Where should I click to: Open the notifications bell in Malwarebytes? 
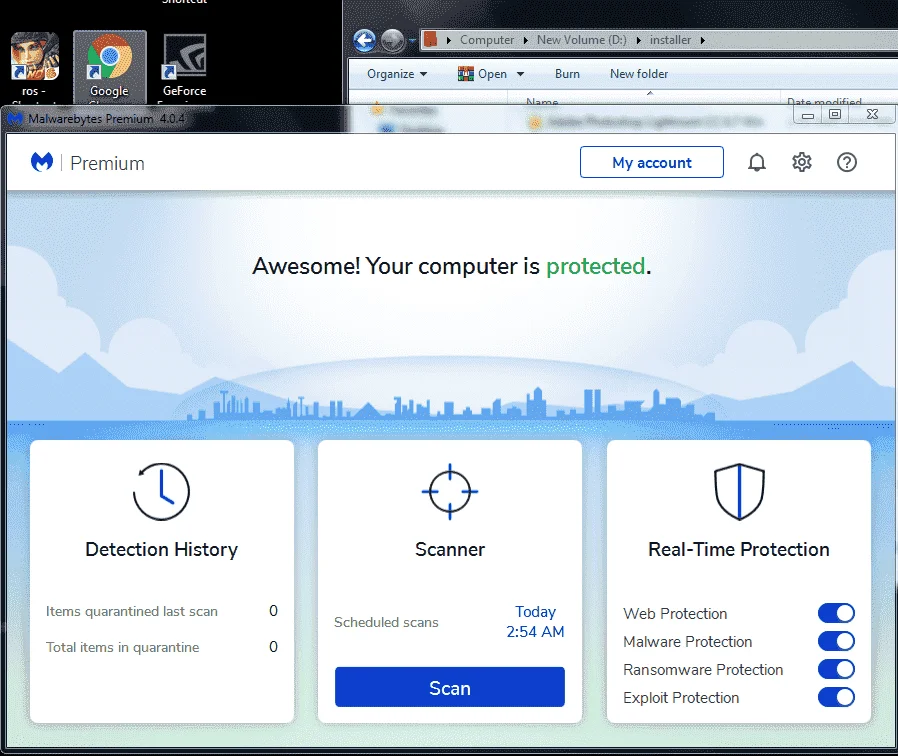point(757,163)
